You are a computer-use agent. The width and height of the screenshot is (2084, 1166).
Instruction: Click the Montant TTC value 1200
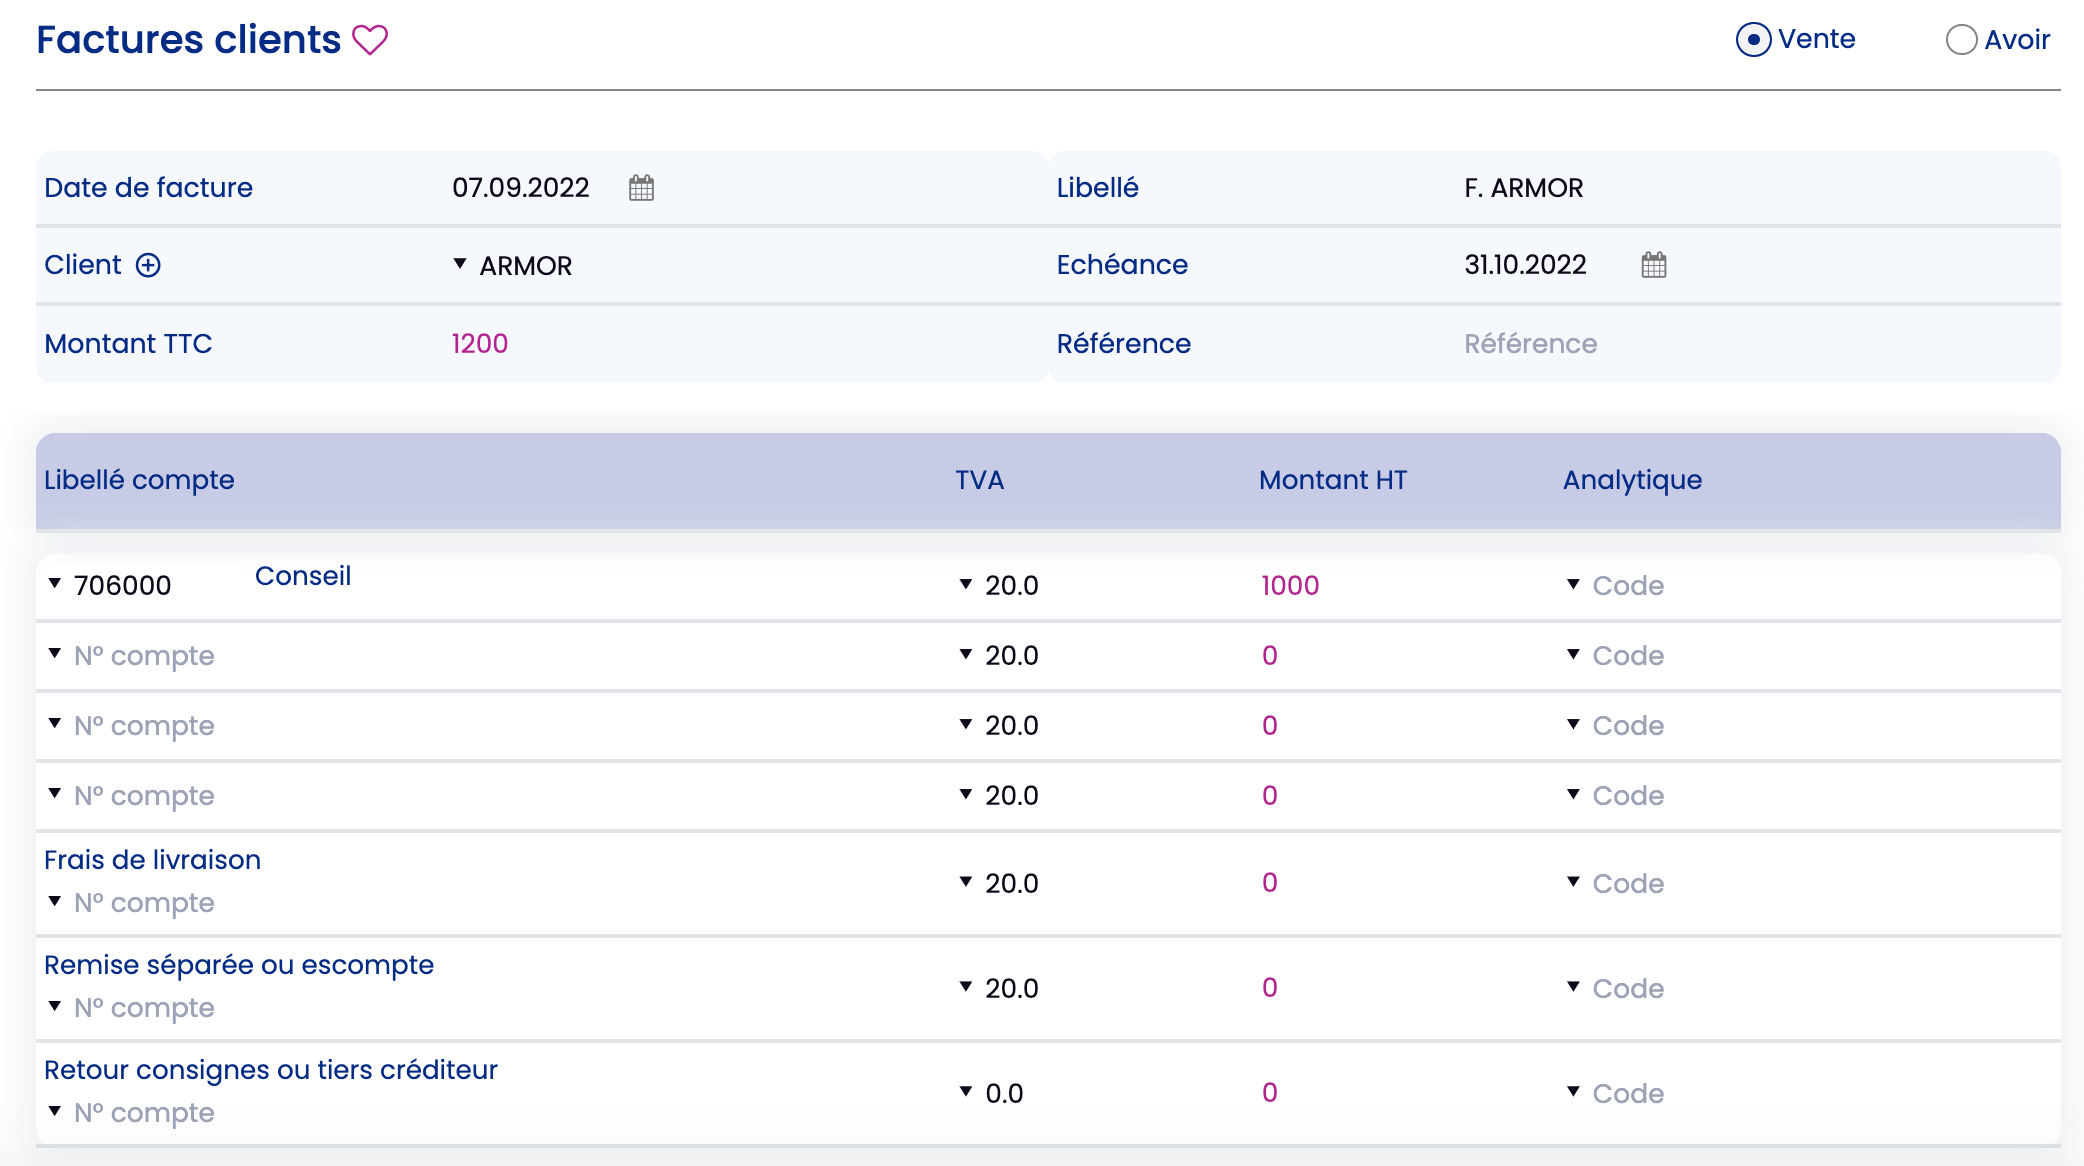(x=480, y=344)
